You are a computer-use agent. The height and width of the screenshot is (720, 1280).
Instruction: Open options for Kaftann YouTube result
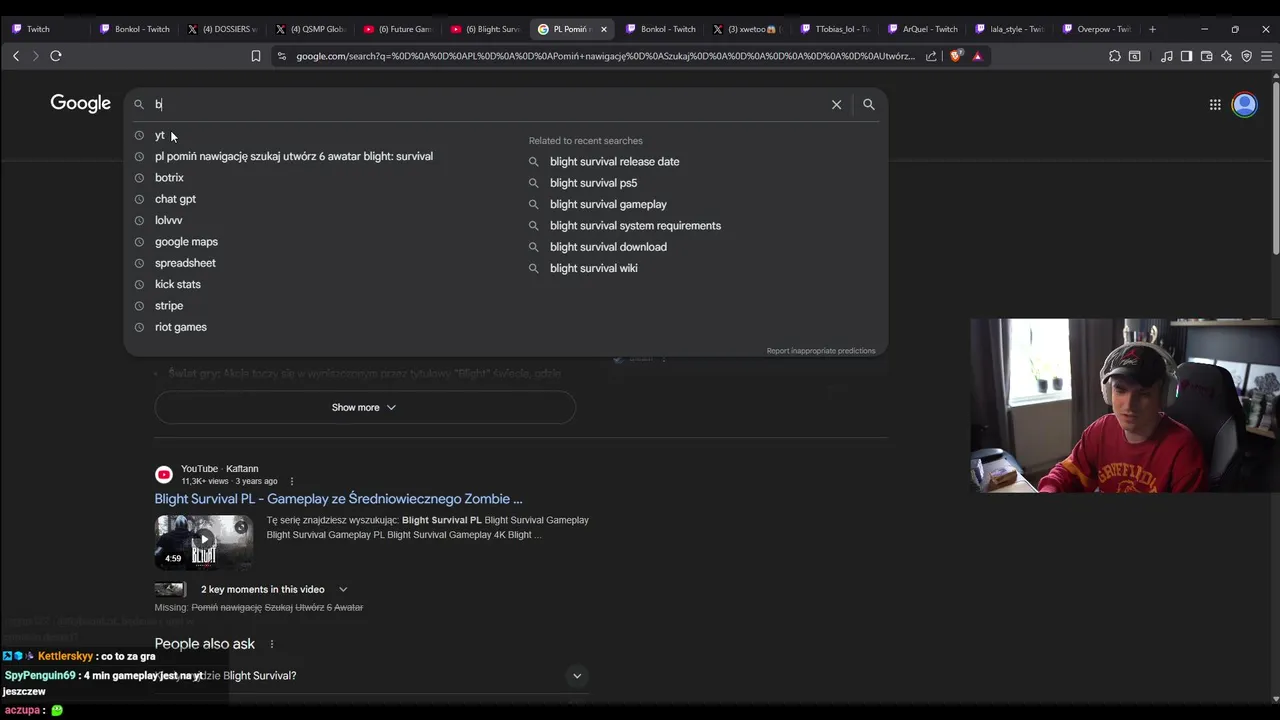click(x=292, y=481)
